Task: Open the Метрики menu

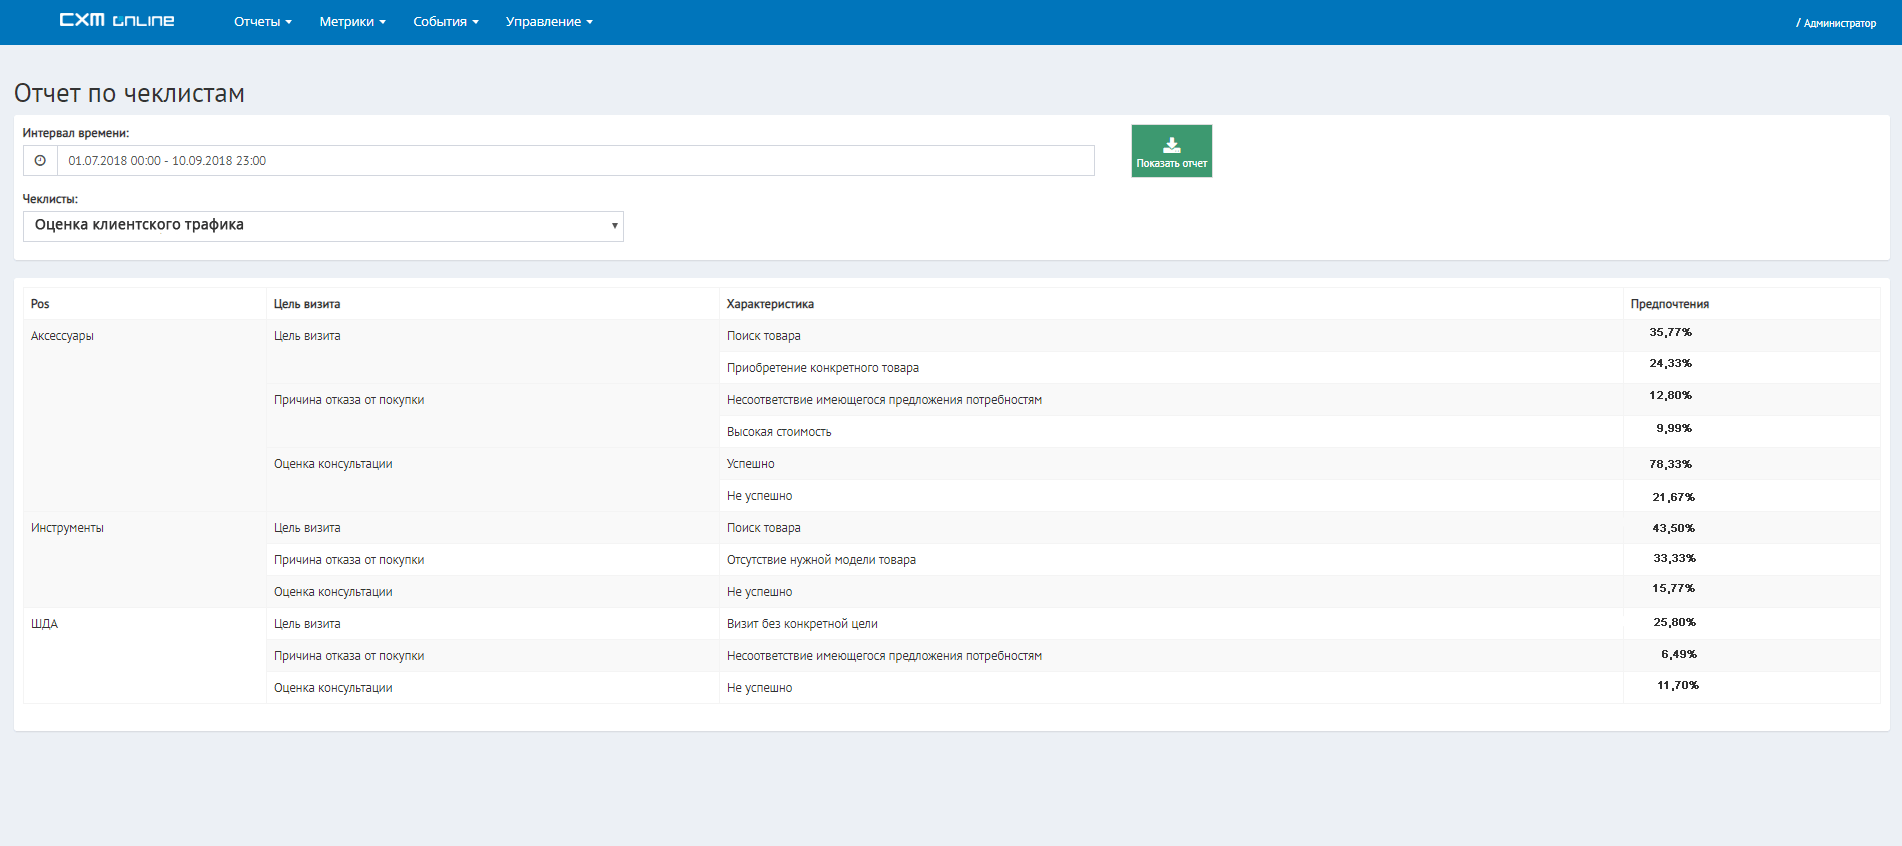Action: (x=352, y=22)
